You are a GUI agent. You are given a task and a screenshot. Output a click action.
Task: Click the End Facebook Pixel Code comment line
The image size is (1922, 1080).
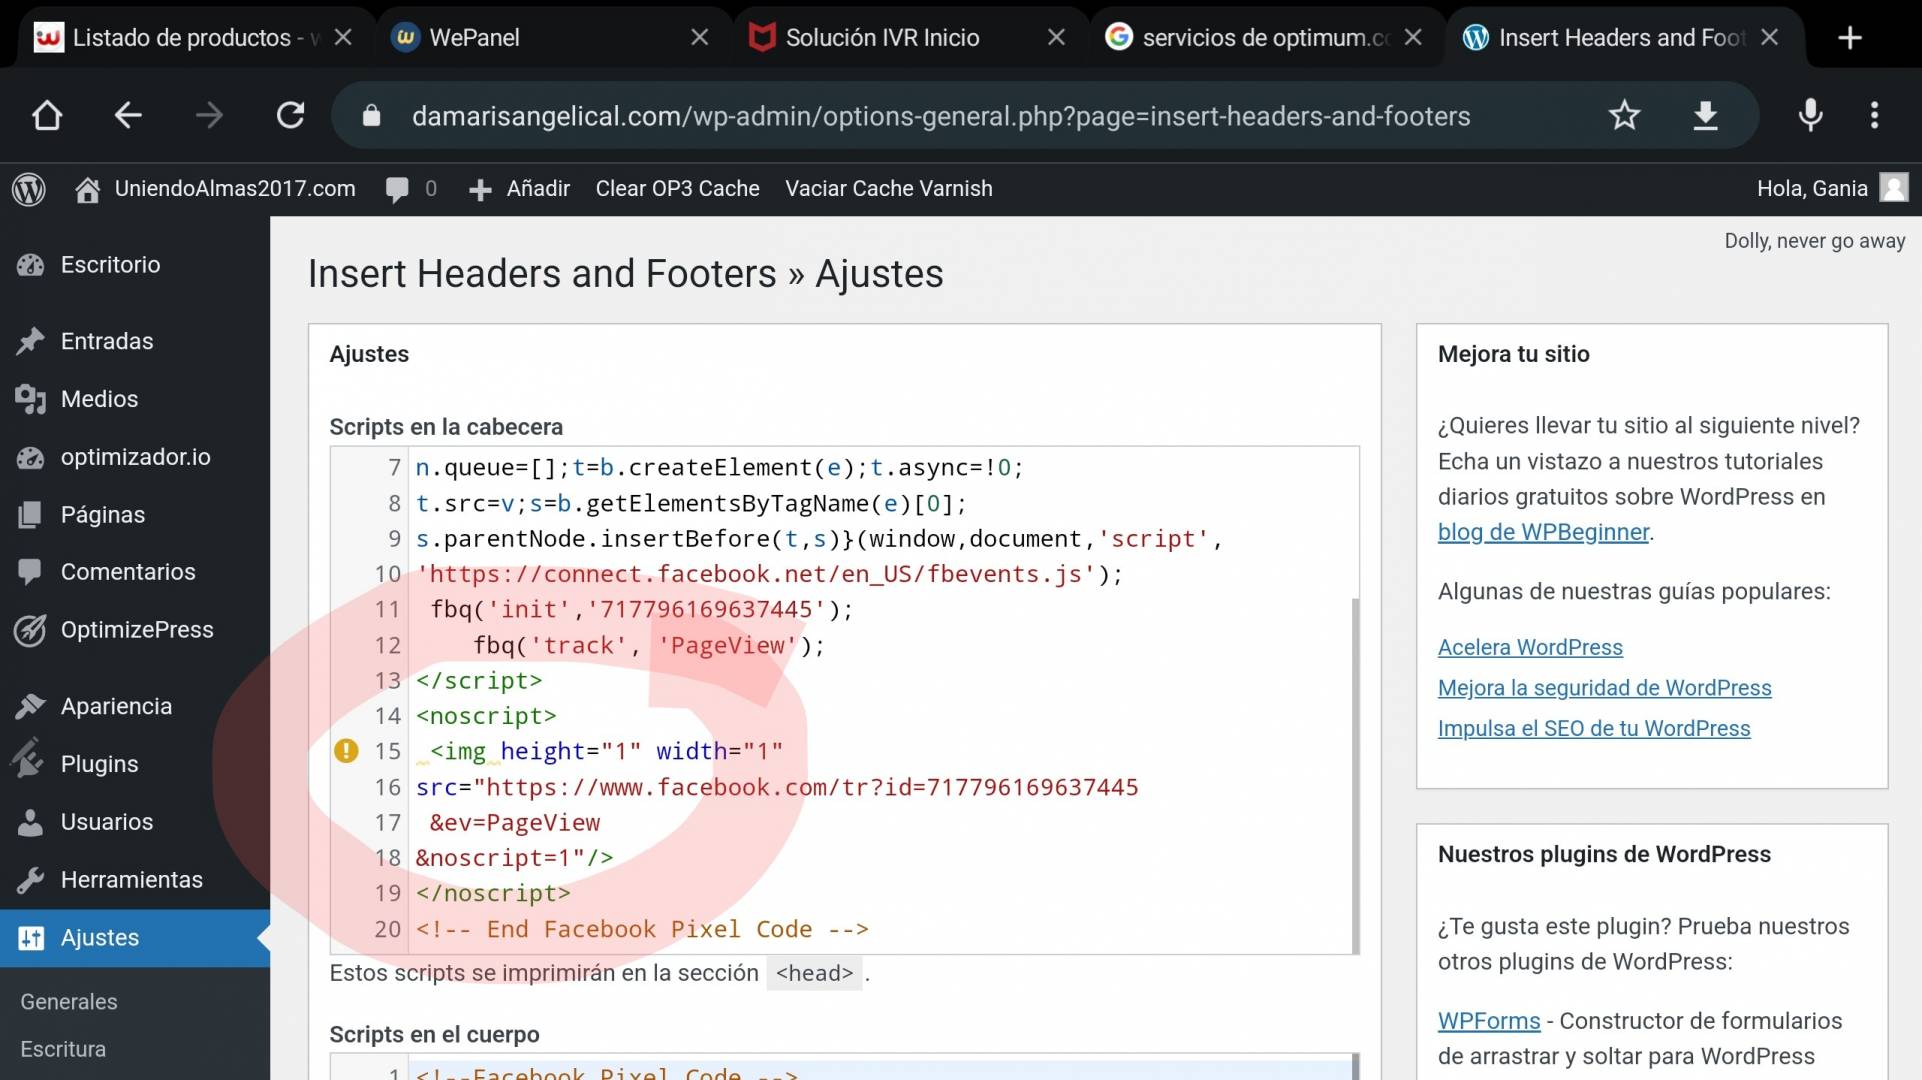(642, 930)
